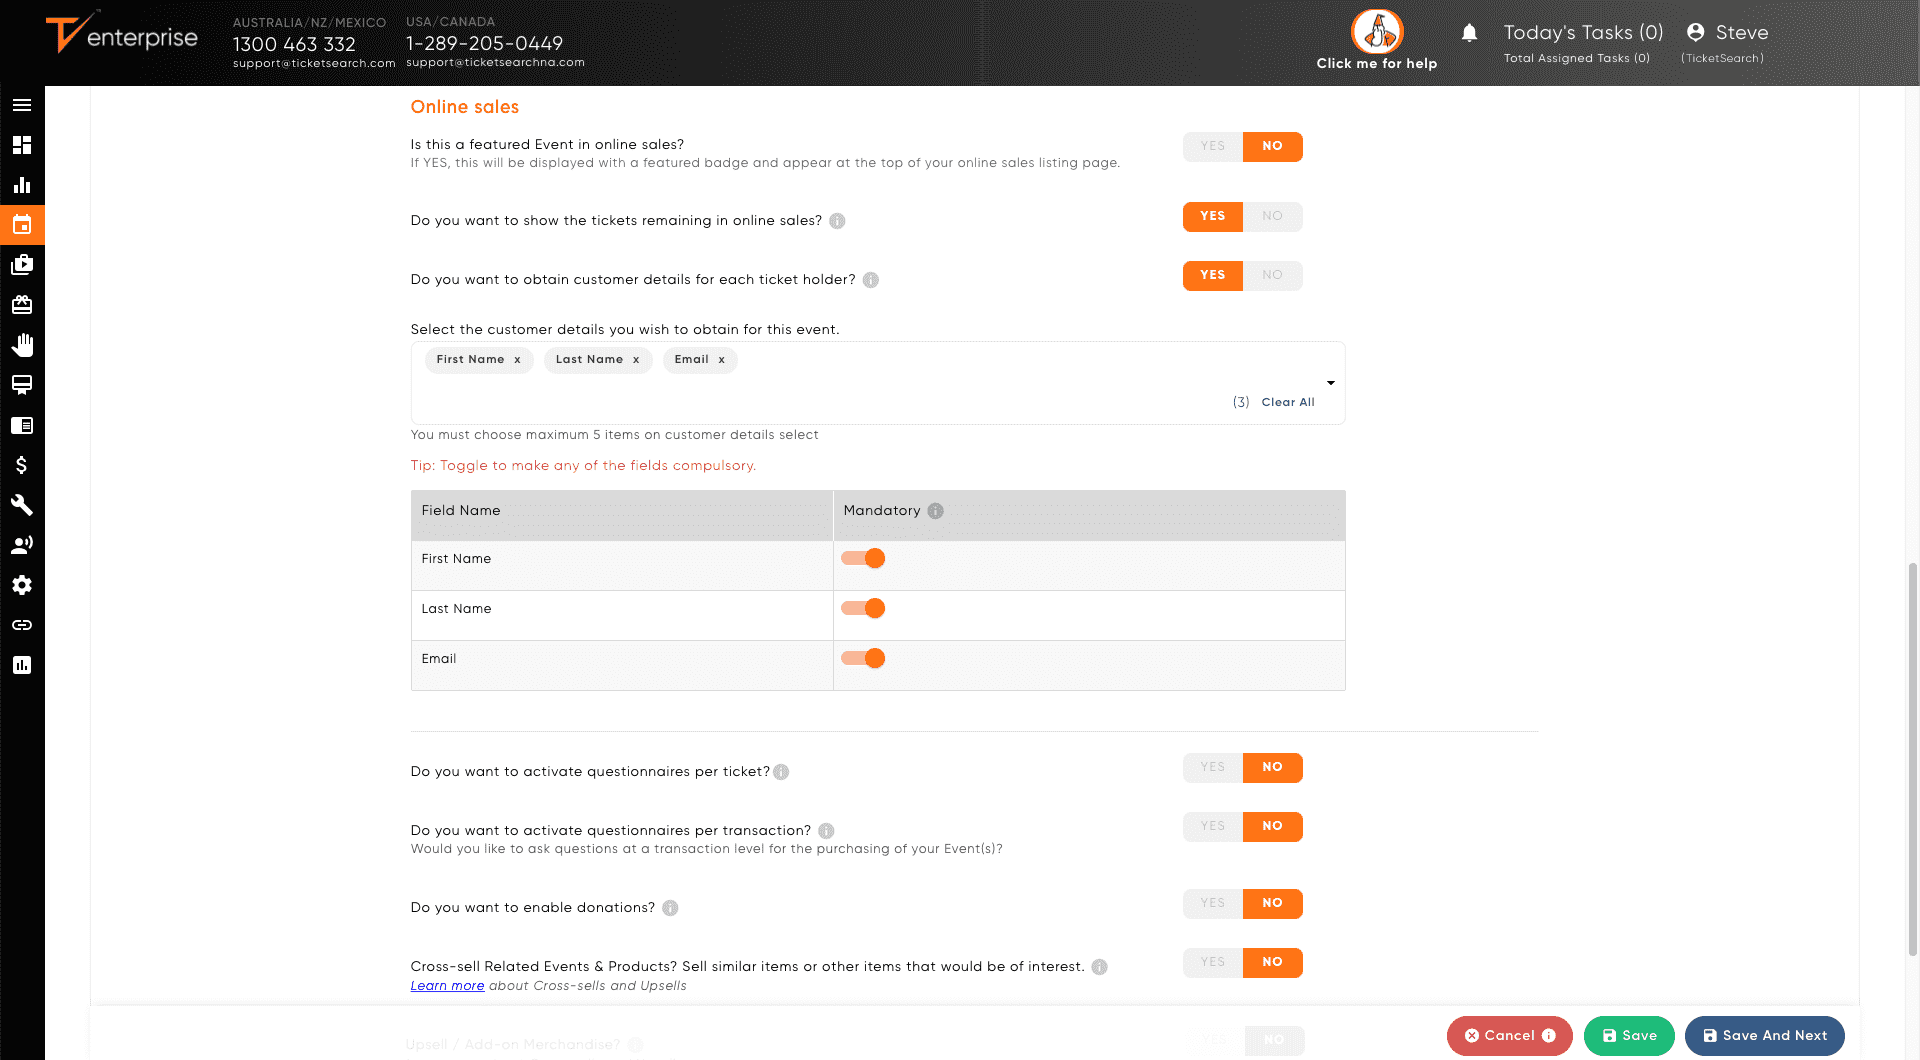Open the speaking person icon in sidebar

point(22,545)
